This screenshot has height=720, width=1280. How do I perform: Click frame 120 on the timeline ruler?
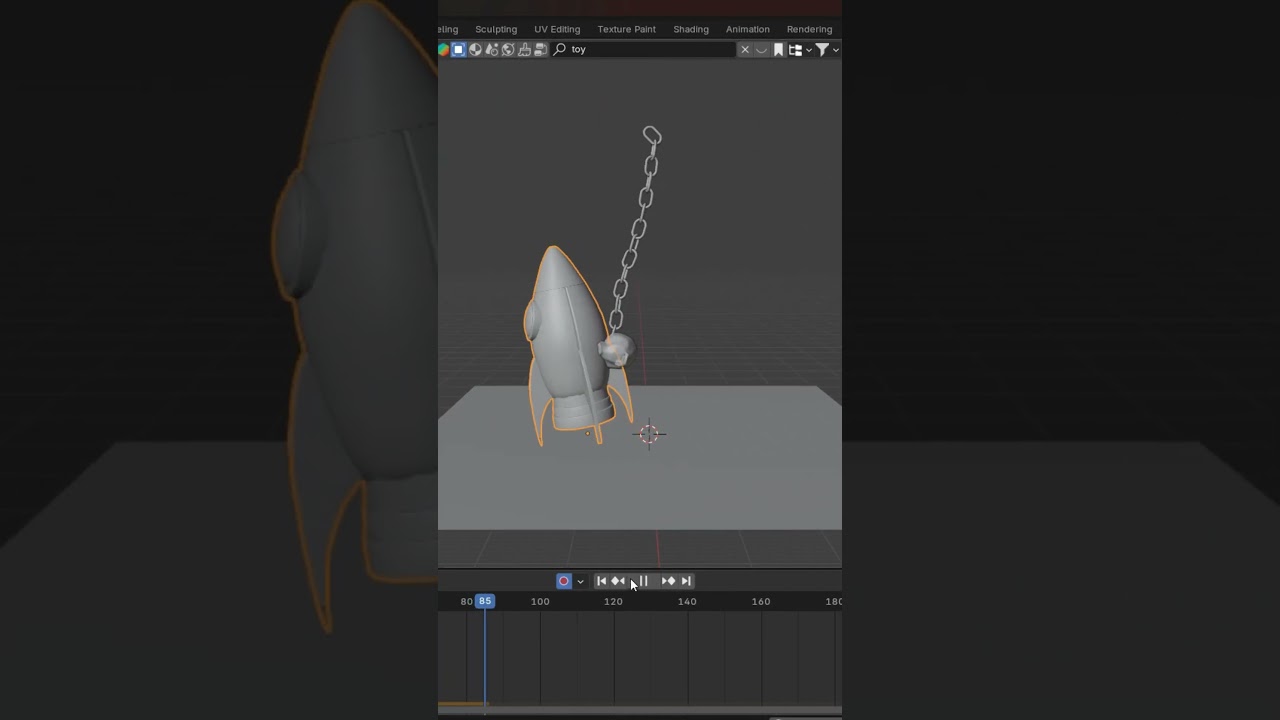pos(613,601)
